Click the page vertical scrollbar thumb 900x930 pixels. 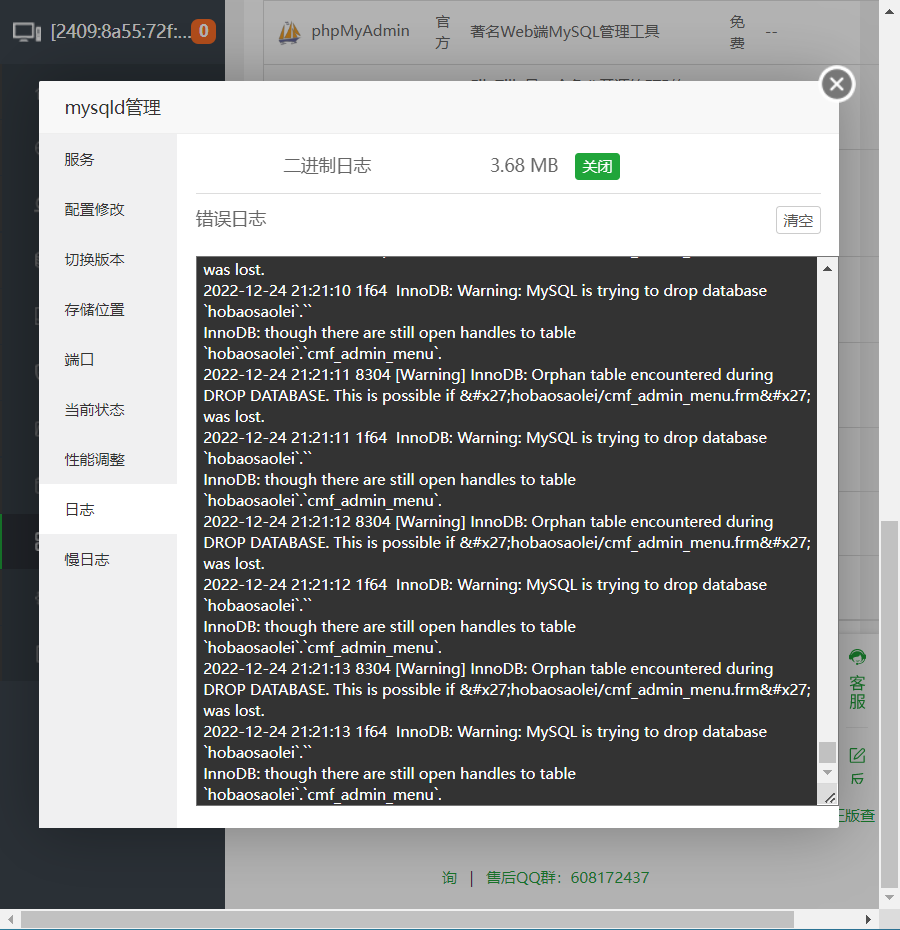tap(889, 703)
